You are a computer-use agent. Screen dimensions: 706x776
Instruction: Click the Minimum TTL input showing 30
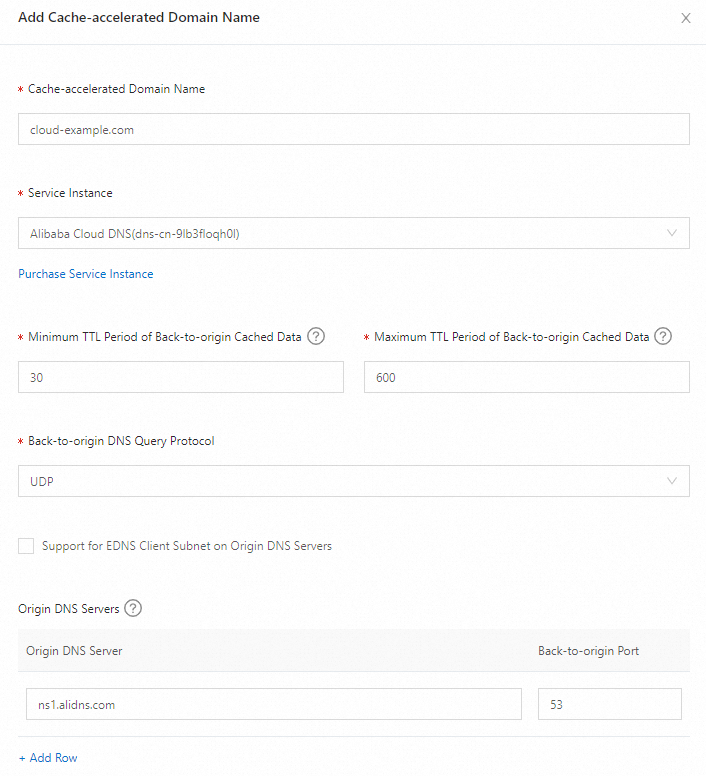(x=181, y=377)
